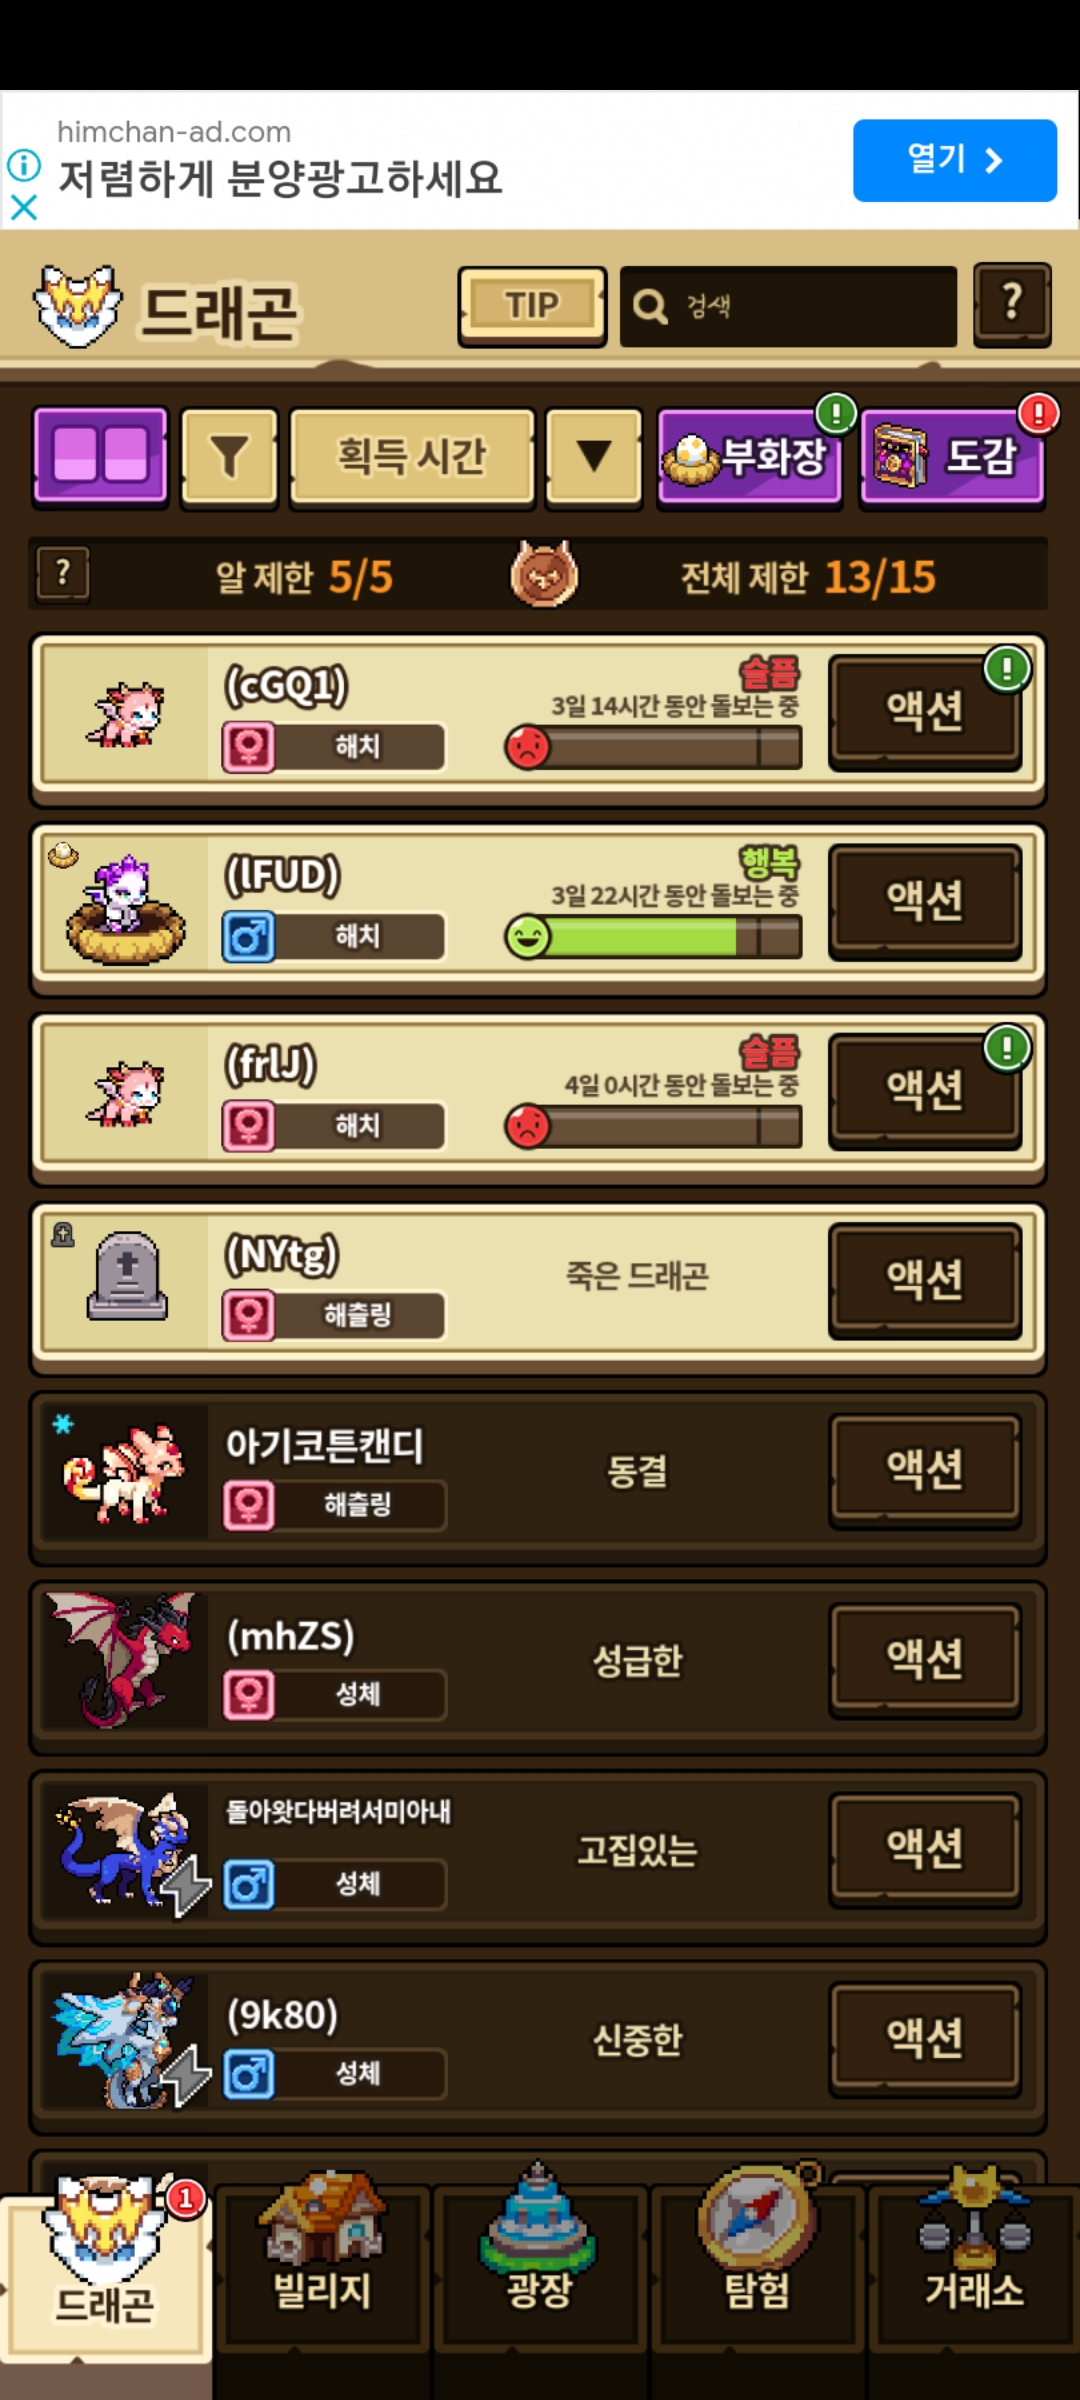
Task: Show the egg limit help question mark
Action: 63,574
